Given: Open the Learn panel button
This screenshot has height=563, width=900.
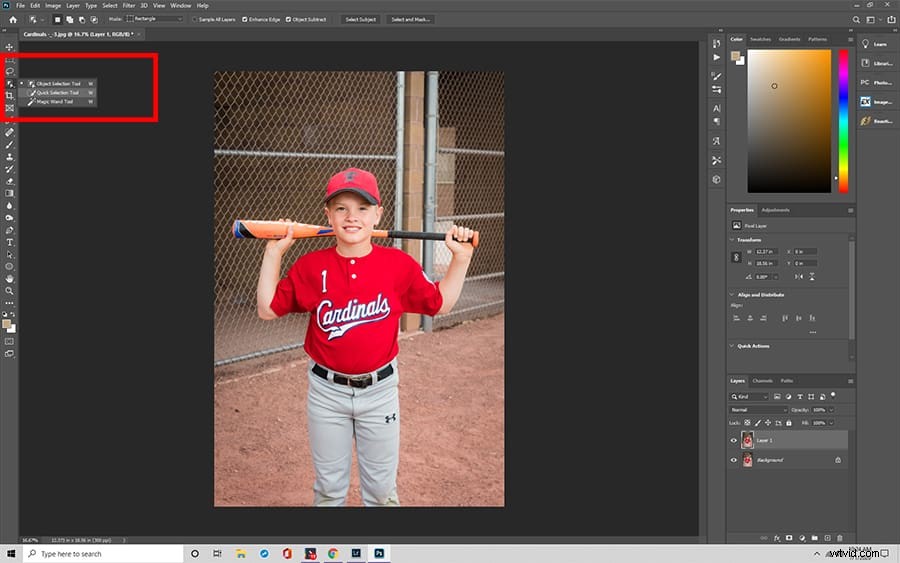Looking at the screenshot, I should pos(876,44).
